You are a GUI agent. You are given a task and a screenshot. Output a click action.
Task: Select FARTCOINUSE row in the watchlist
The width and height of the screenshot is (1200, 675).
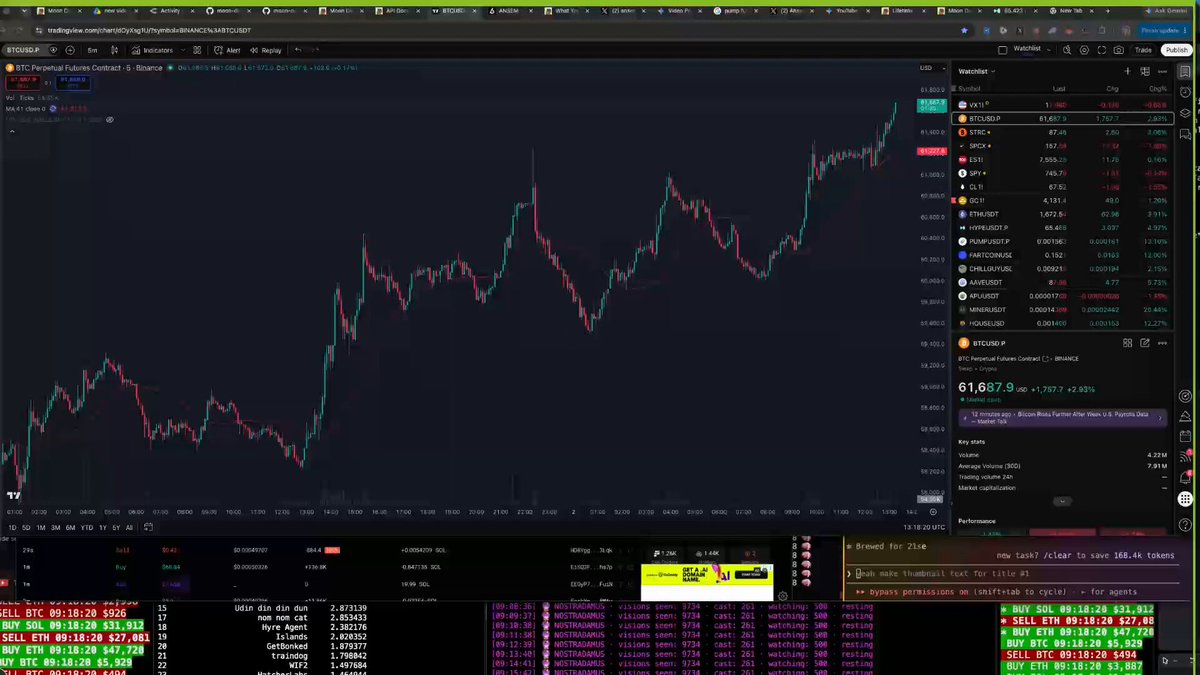point(1062,255)
